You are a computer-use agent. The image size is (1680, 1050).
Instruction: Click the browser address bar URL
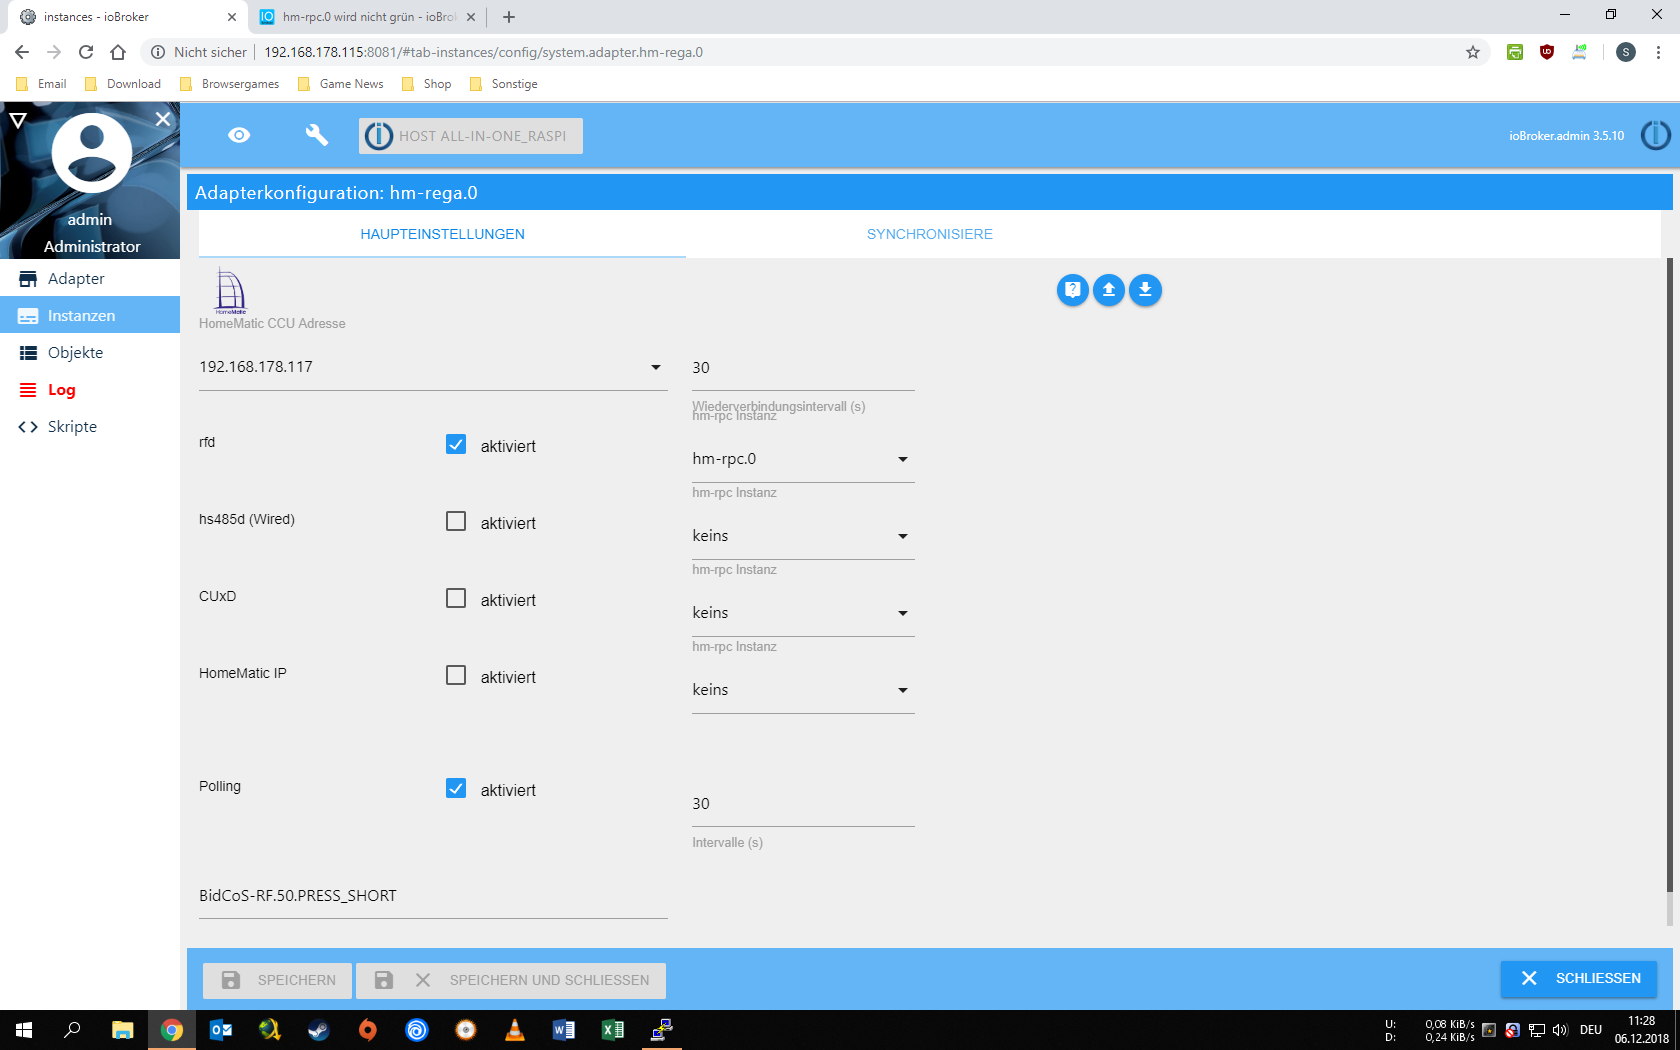pos(483,52)
